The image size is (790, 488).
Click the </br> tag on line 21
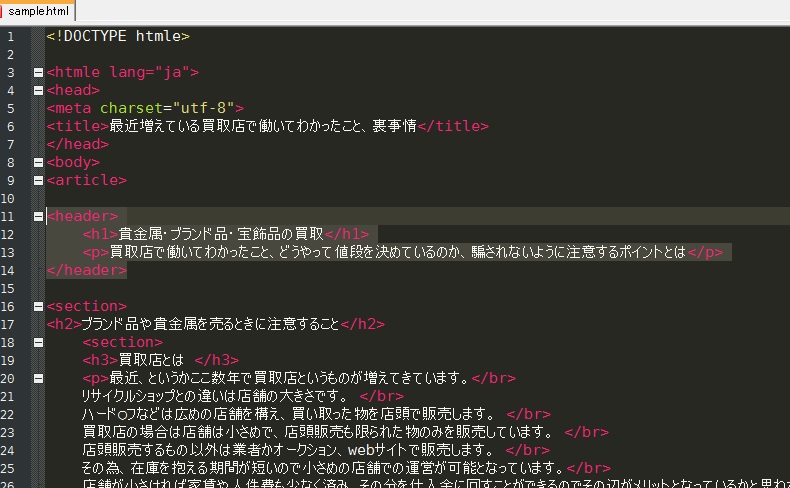click(382, 397)
